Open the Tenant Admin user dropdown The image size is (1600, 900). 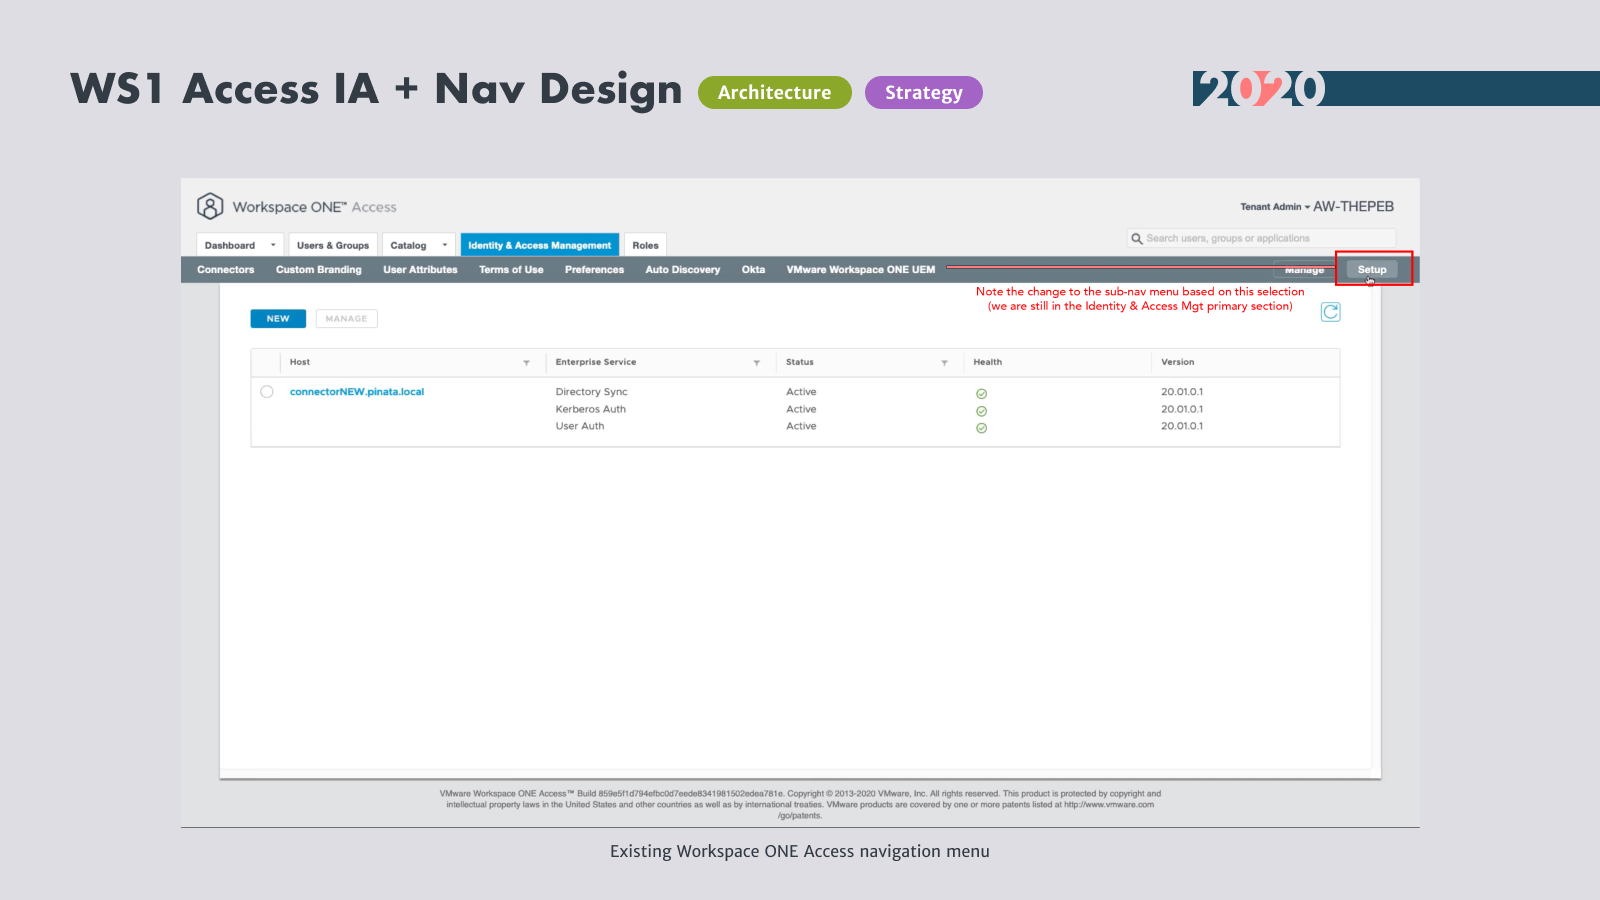(1275, 207)
